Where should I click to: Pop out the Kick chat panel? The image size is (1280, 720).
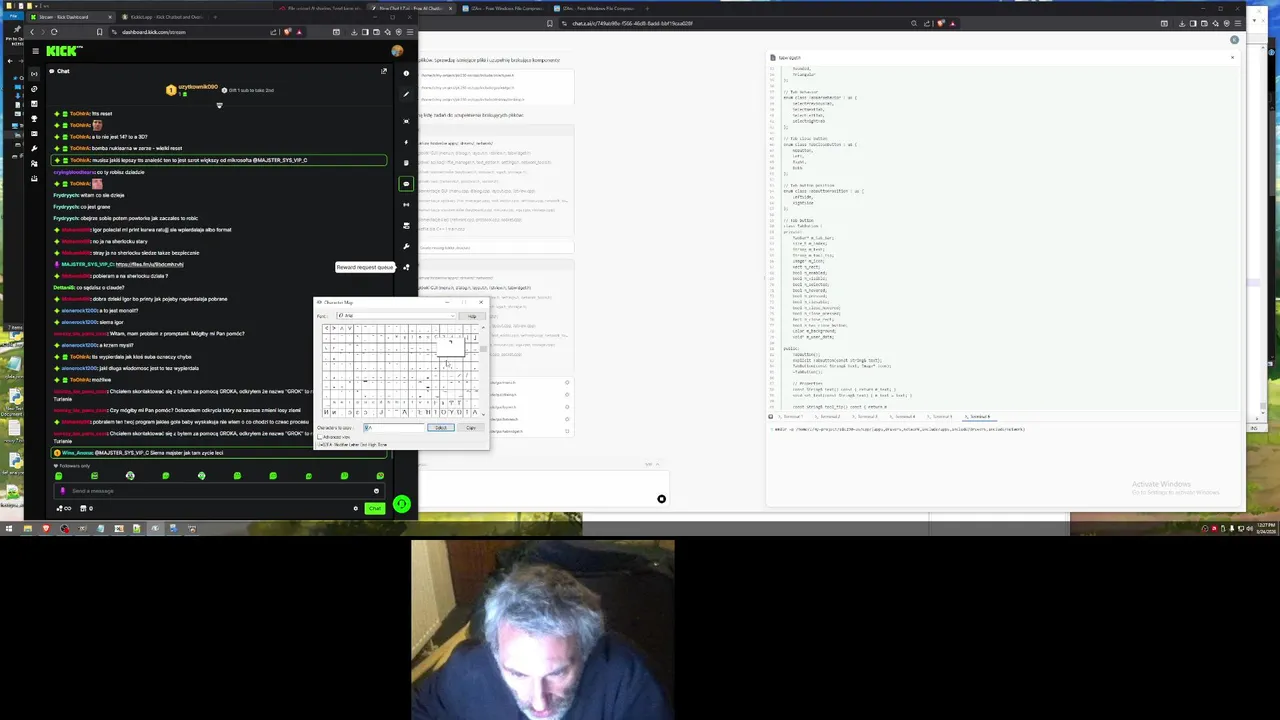(383, 71)
